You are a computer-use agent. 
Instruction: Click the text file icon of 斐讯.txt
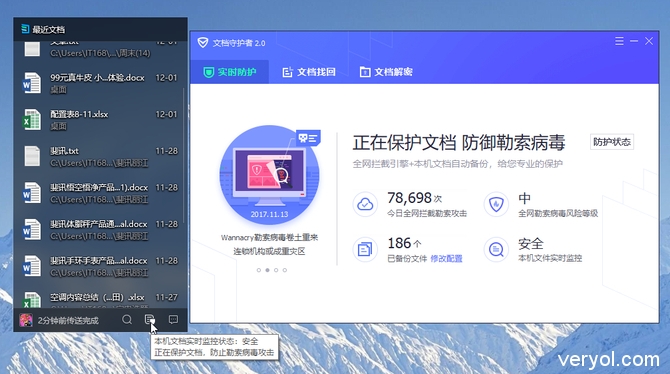click(x=32, y=156)
